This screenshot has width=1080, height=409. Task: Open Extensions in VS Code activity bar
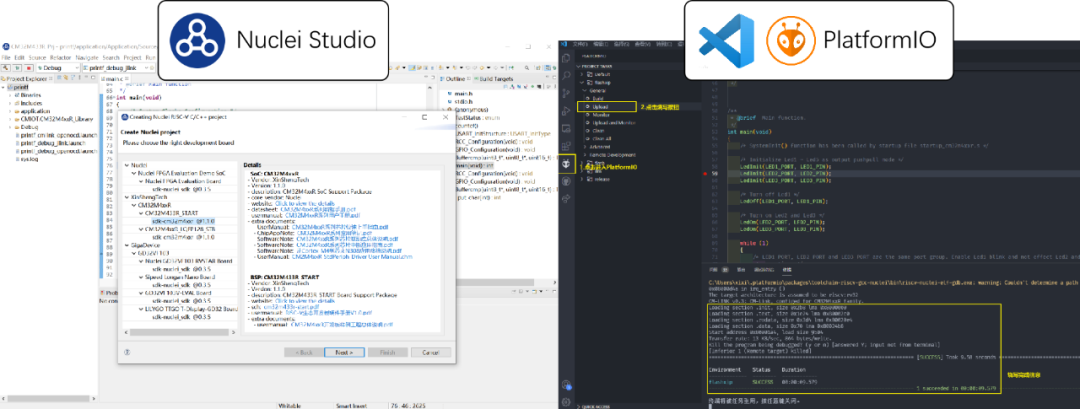[566, 146]
